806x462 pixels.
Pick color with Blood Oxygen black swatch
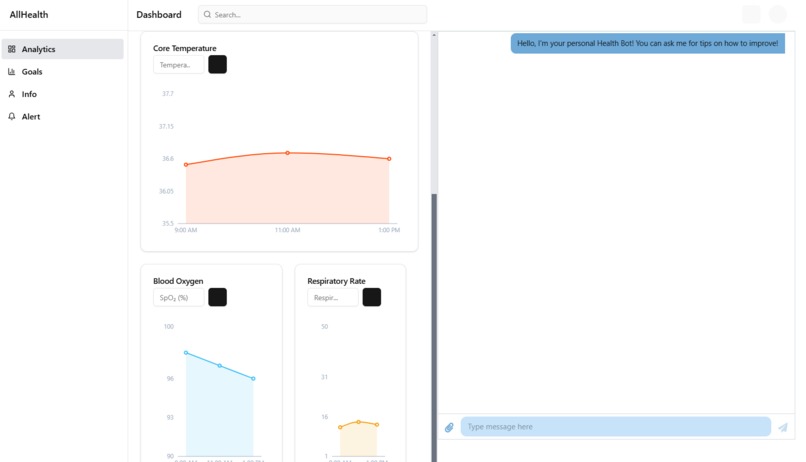pyautogui.click(x=217, y=298)
